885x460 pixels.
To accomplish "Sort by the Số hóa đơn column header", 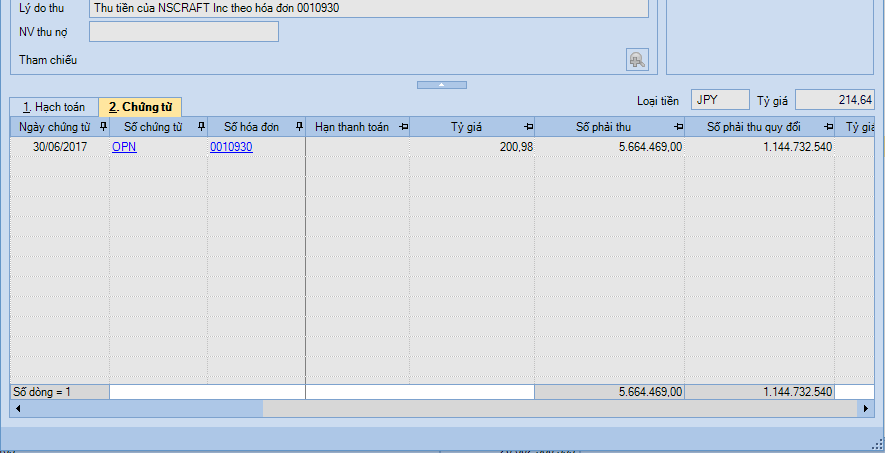I will pyautogui.click(x=251, y=127).
